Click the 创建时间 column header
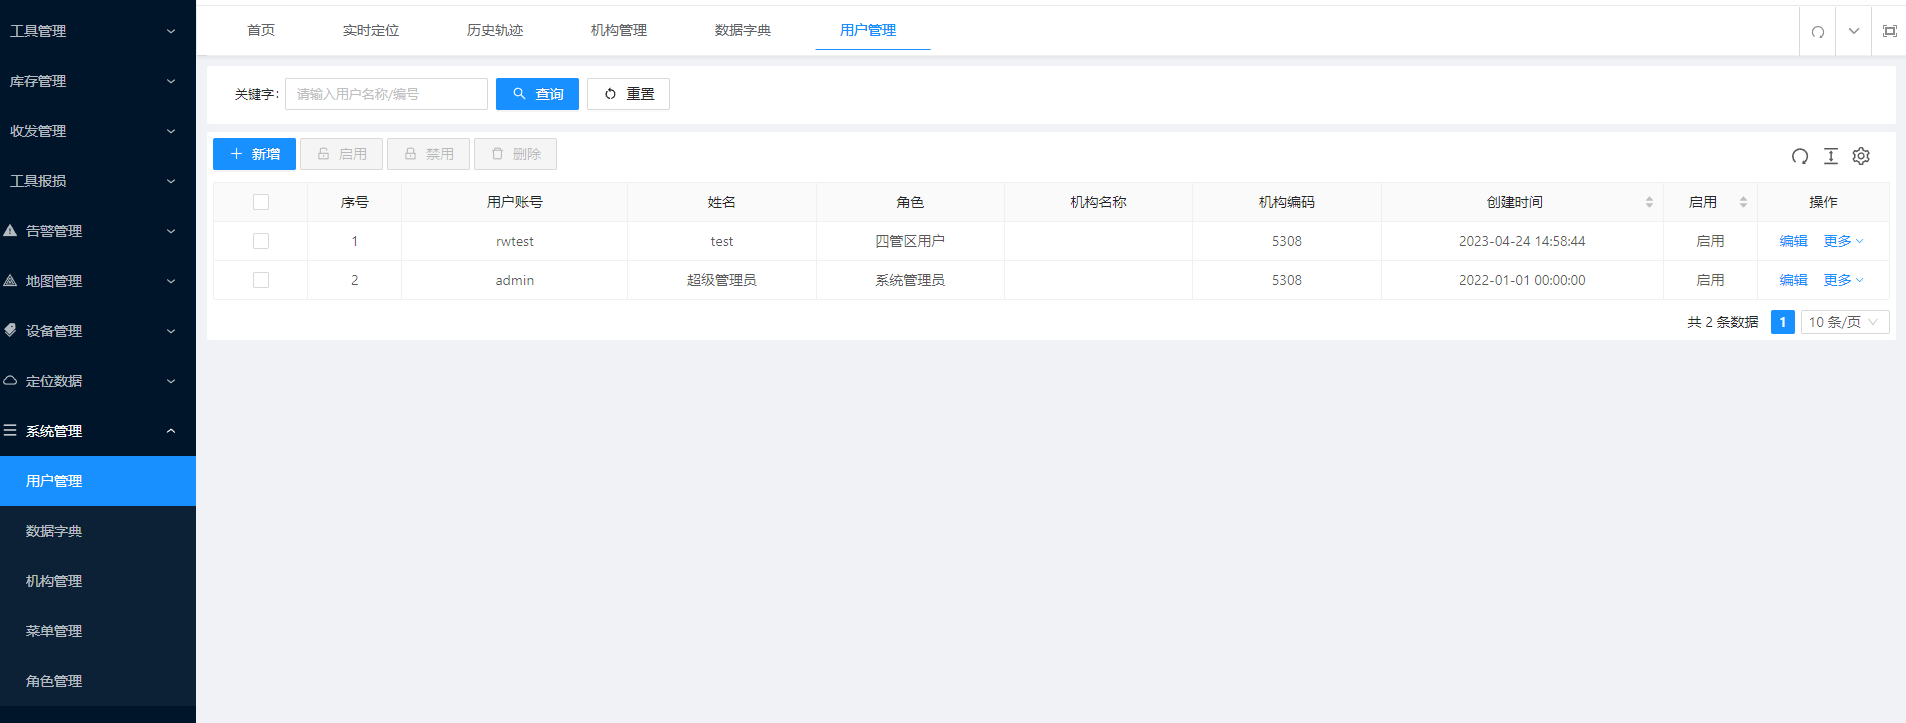Viewport: 1906px width, 723px height. click(1522, 202)
